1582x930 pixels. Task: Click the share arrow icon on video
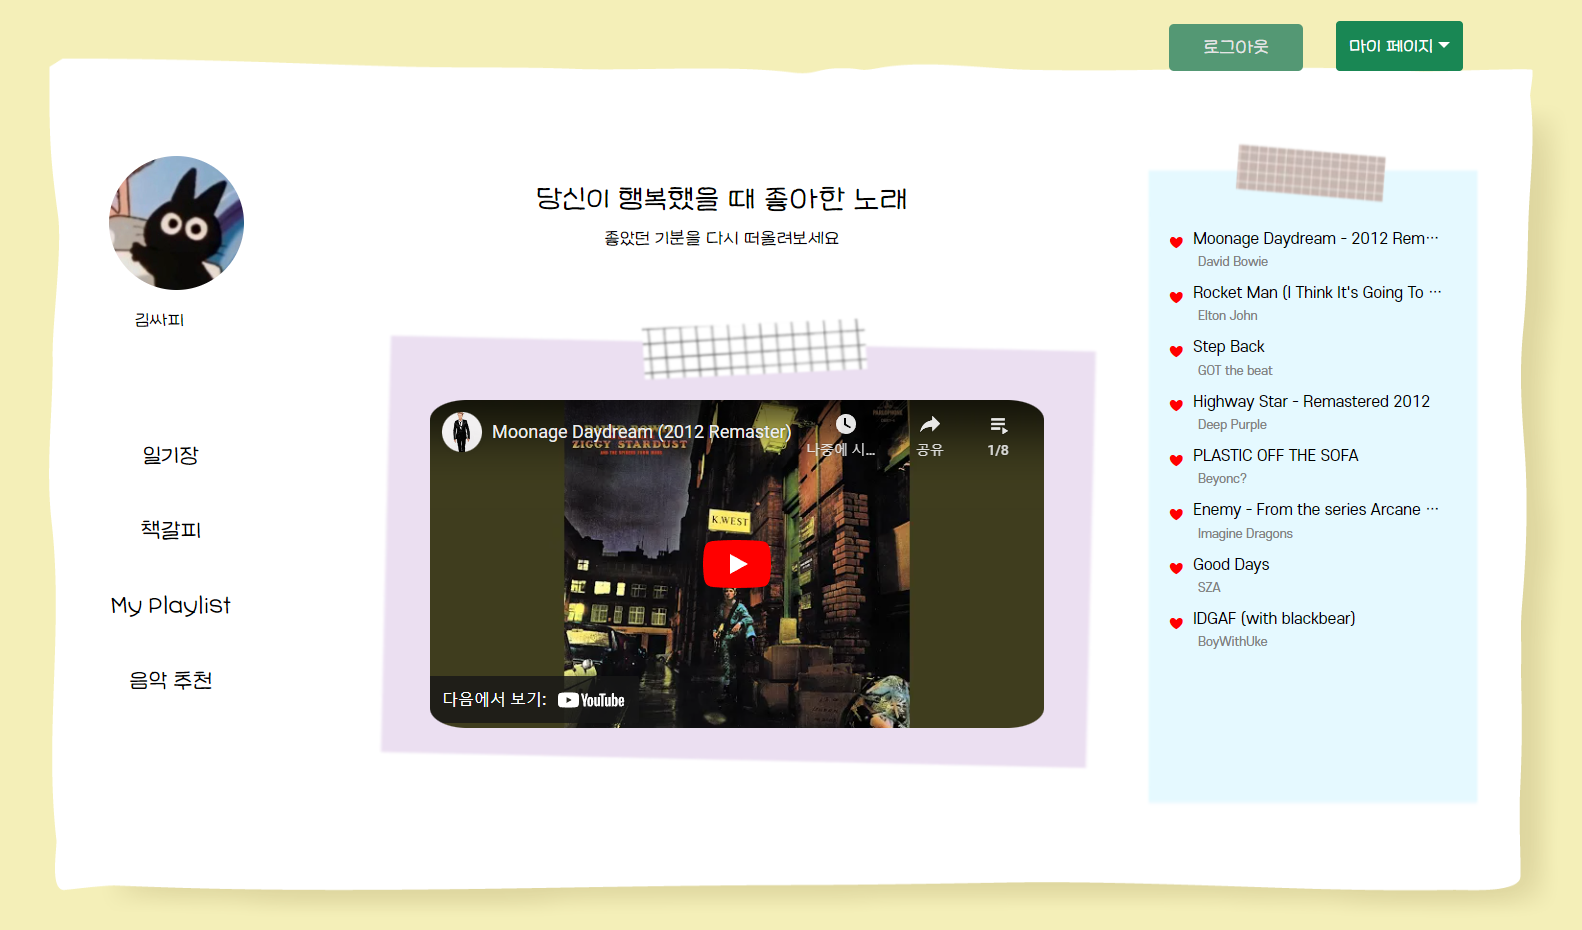930,424
